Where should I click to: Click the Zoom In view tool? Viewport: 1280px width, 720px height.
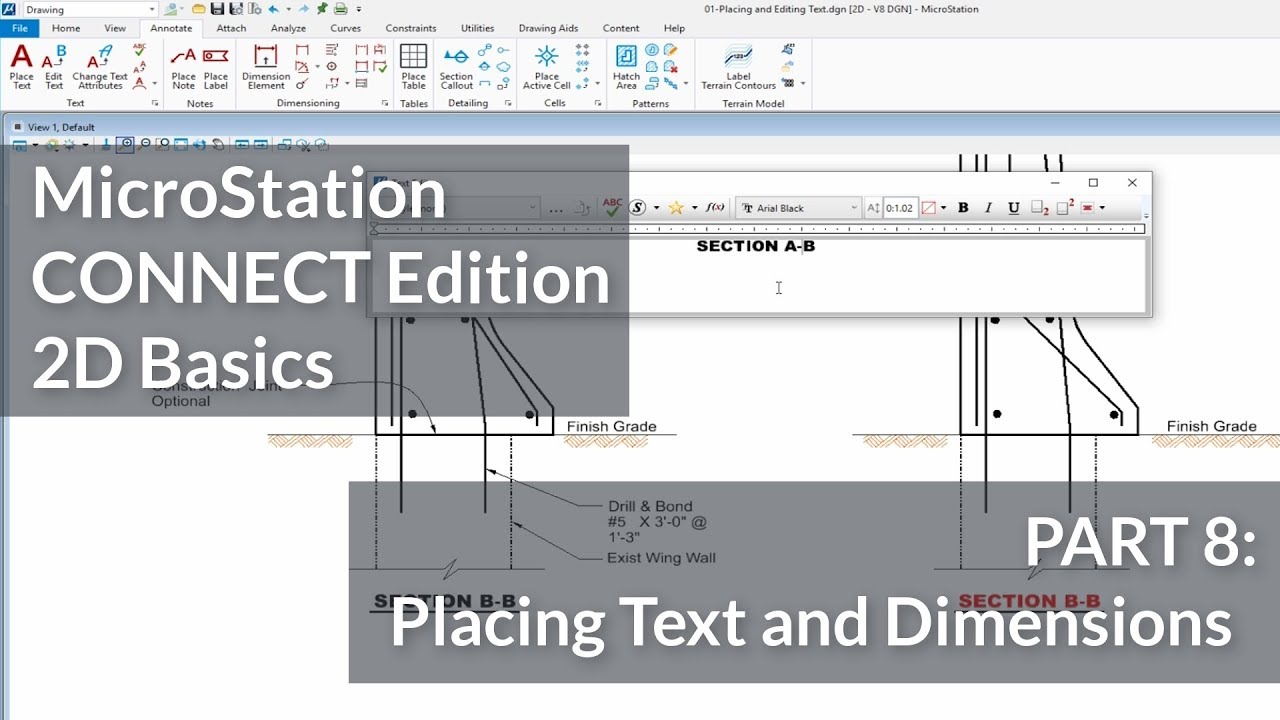click(125, 145)
